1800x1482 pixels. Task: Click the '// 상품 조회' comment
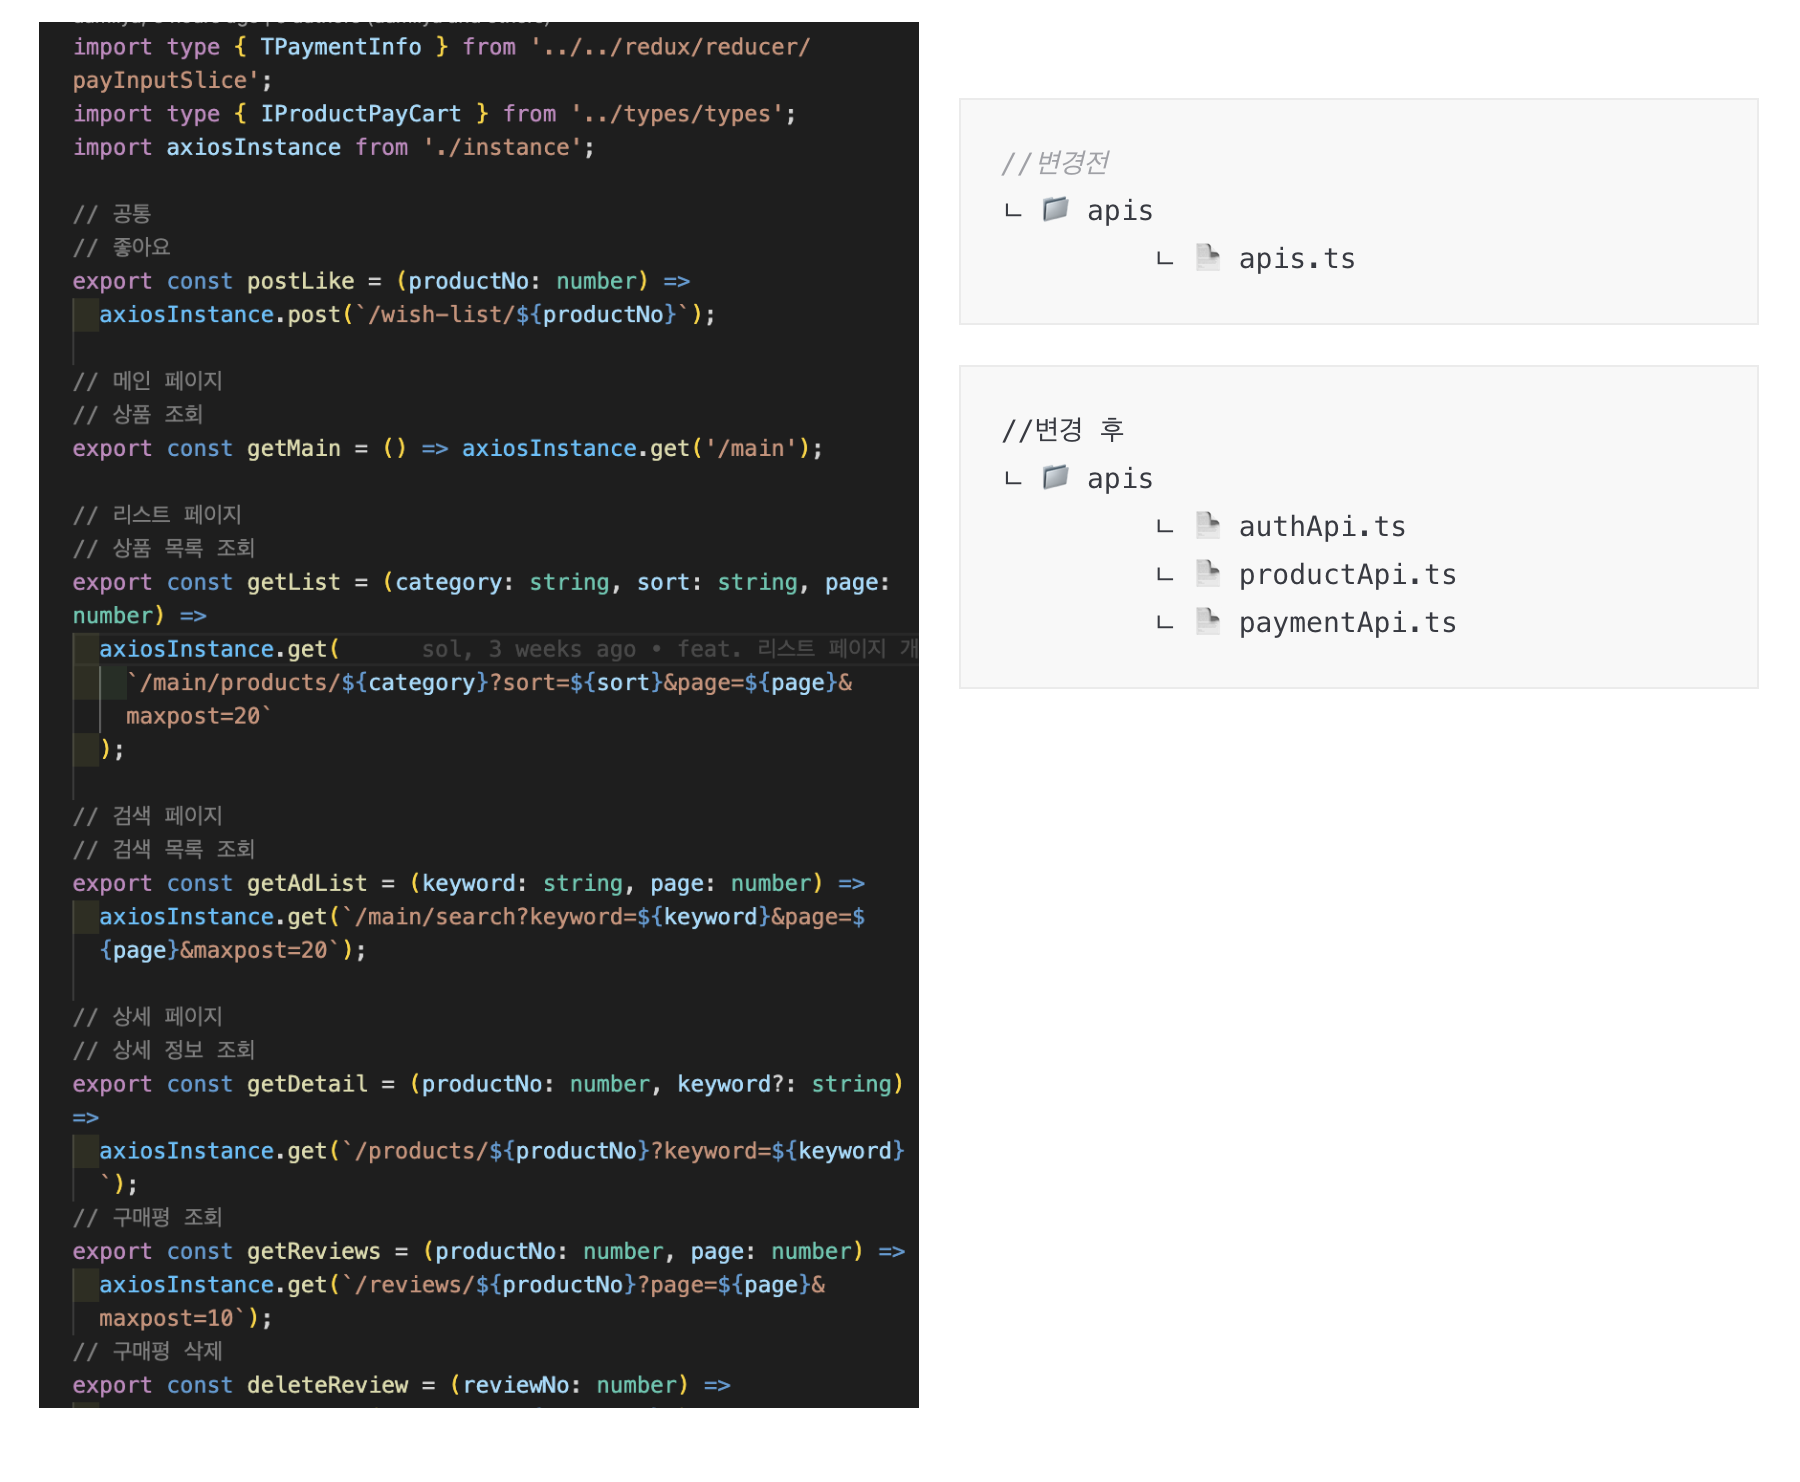[x=138, y=414]
